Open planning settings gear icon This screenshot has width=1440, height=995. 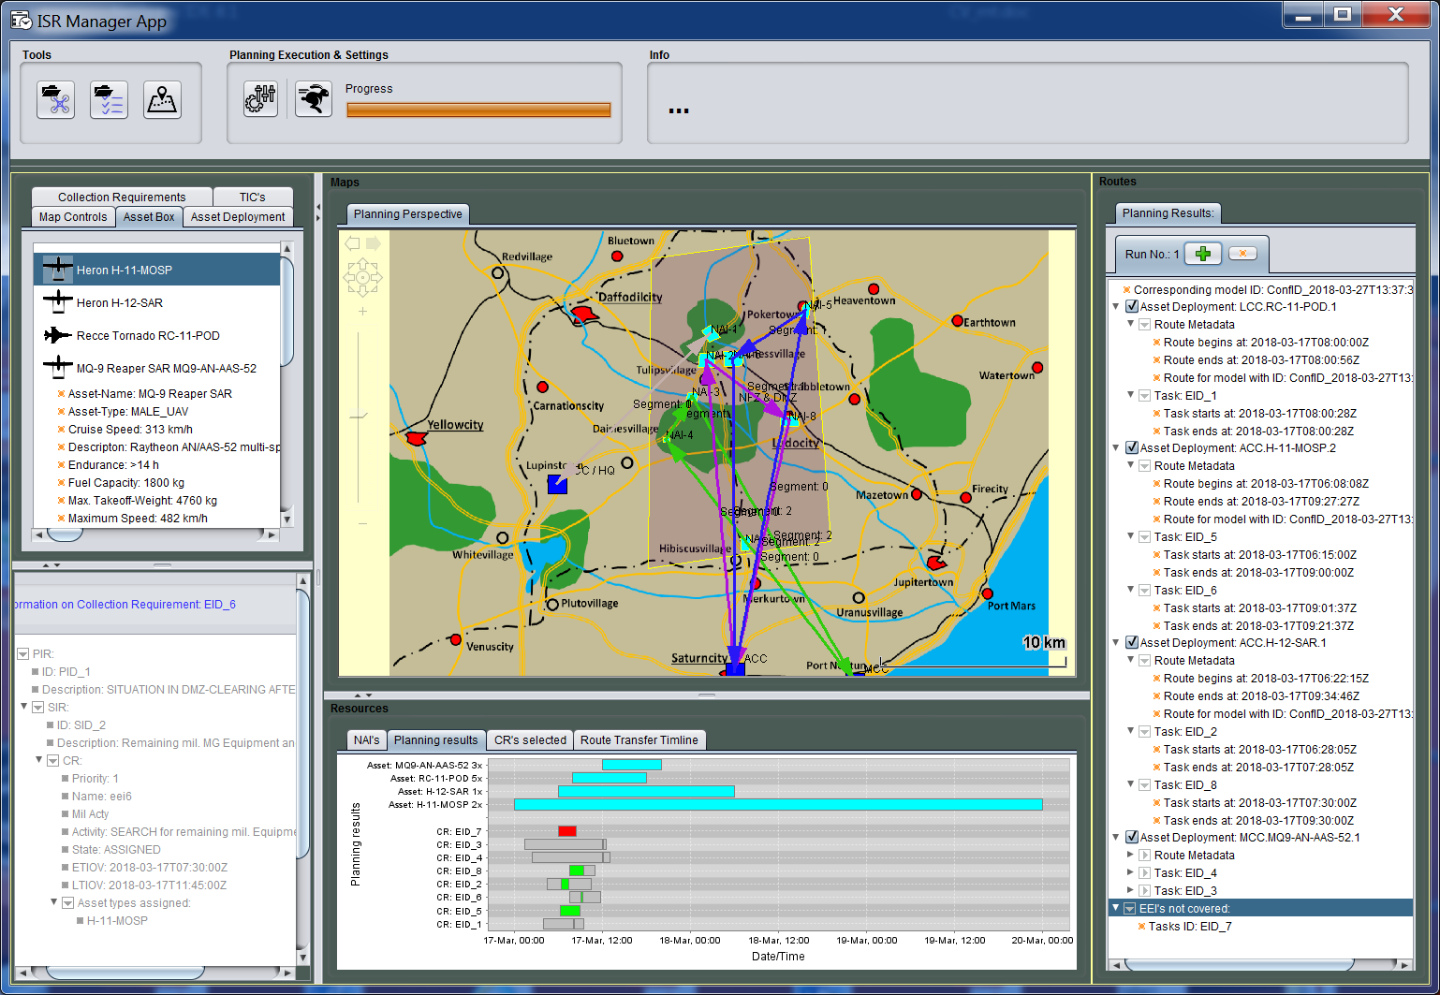coord(260,100)
